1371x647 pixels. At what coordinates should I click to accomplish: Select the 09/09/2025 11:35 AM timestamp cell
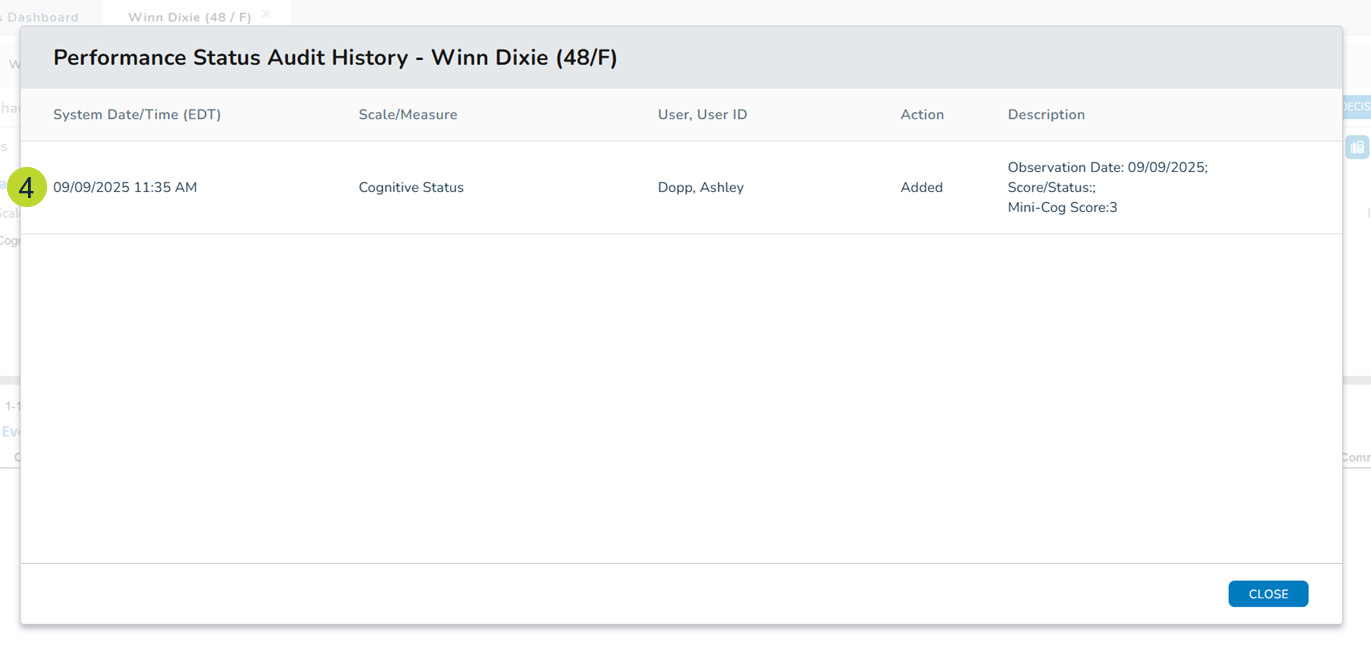125,188
